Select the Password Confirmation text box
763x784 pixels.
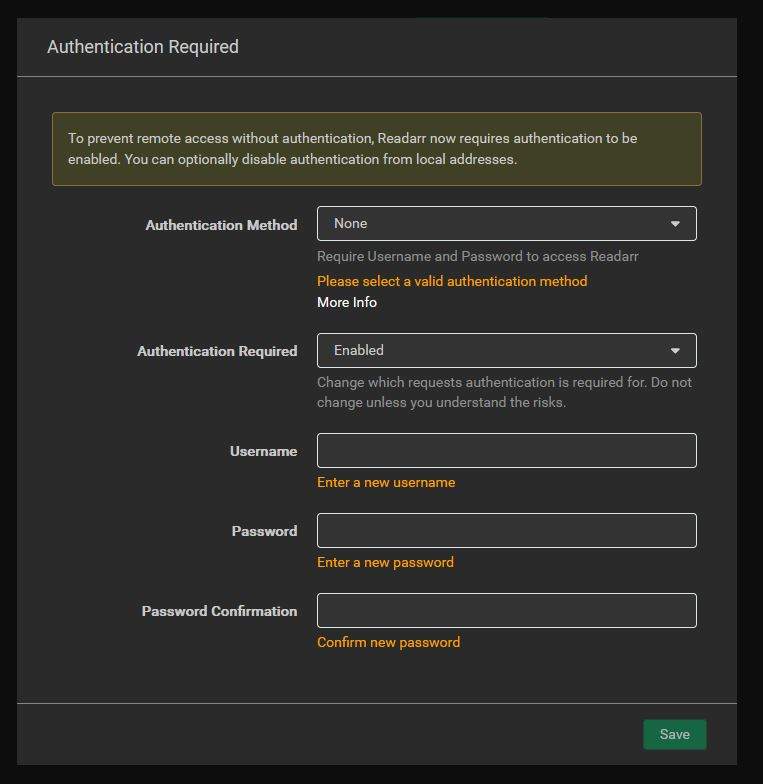(506, 611)
